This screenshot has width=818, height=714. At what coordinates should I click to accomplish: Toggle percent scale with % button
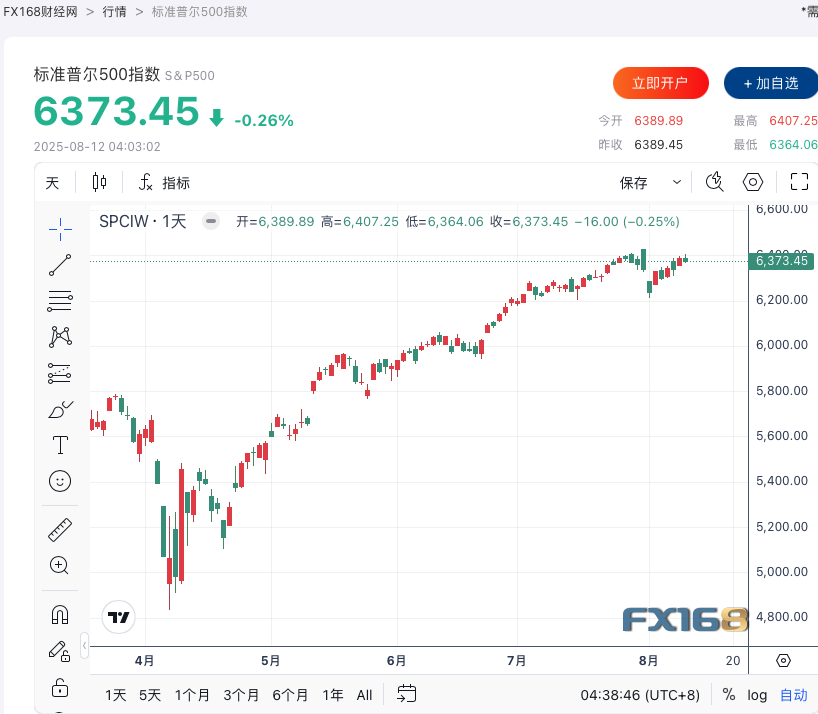click(729, 695)
